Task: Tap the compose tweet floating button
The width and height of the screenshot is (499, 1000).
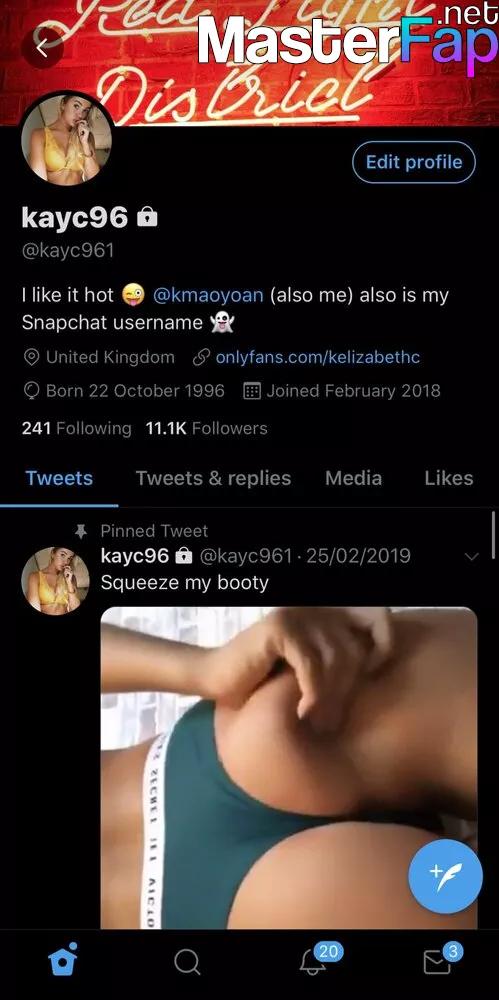Action: point(445,876)
